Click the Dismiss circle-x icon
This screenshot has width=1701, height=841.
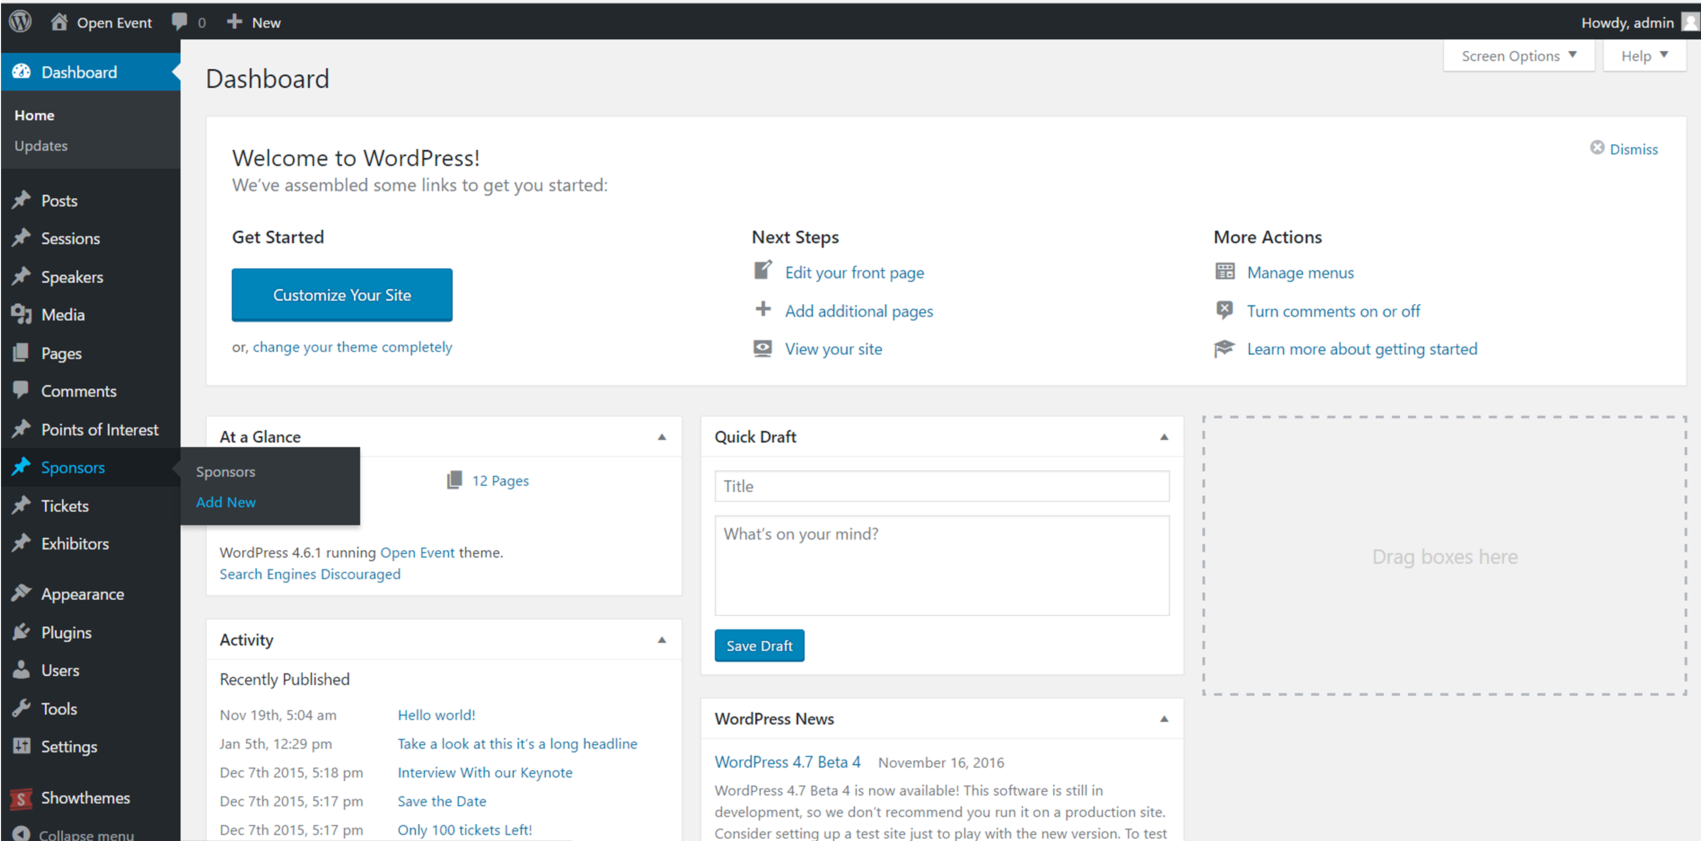point(1597,148)
